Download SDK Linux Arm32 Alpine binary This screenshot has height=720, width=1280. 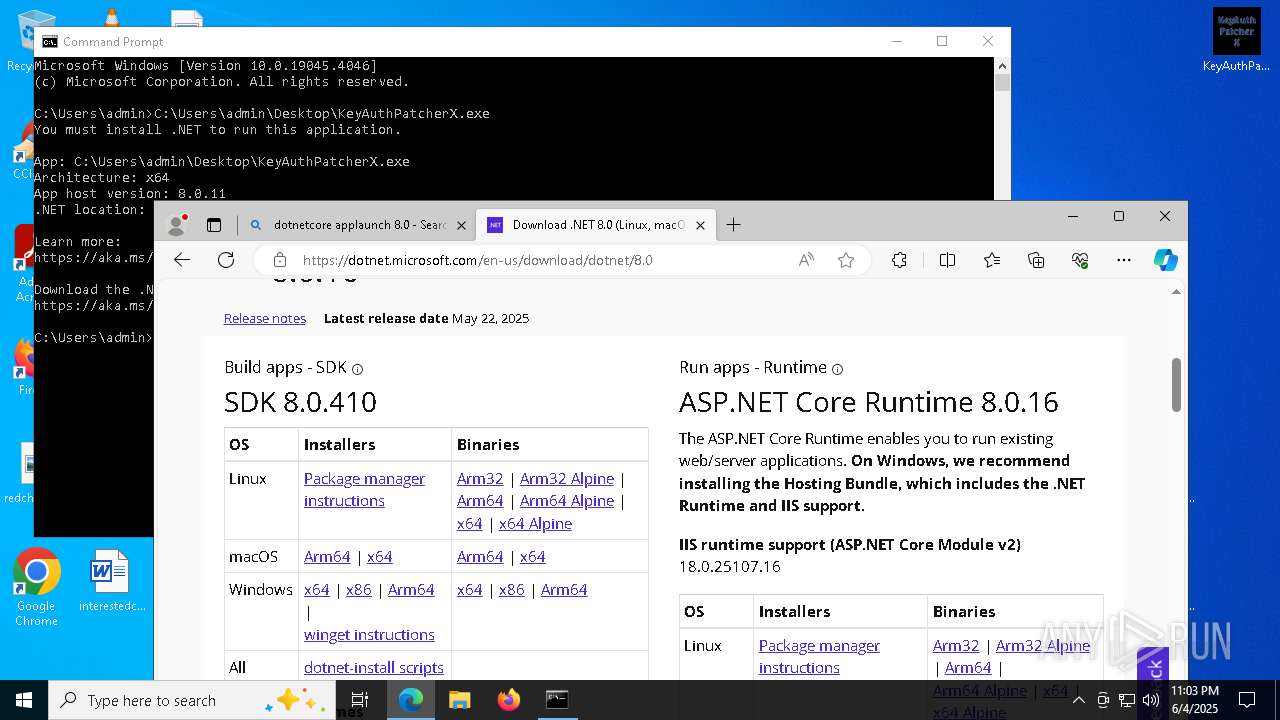tap(567, 479)
